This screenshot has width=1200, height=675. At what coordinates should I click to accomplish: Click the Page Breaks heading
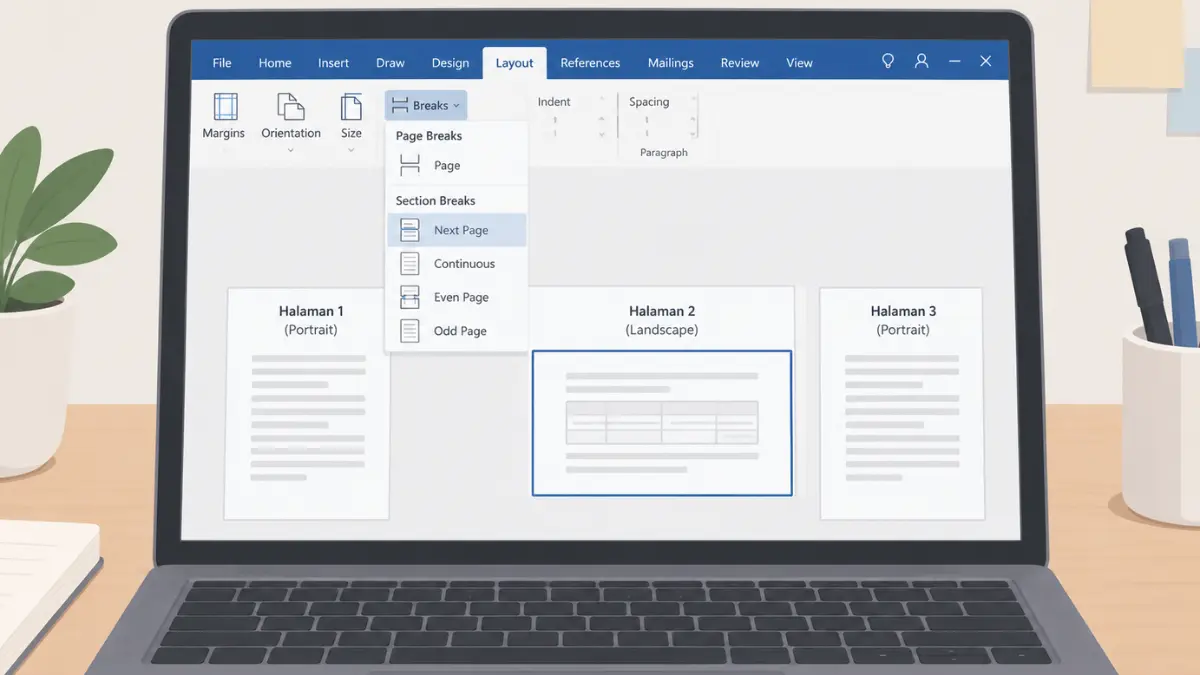tap(429, 136)
